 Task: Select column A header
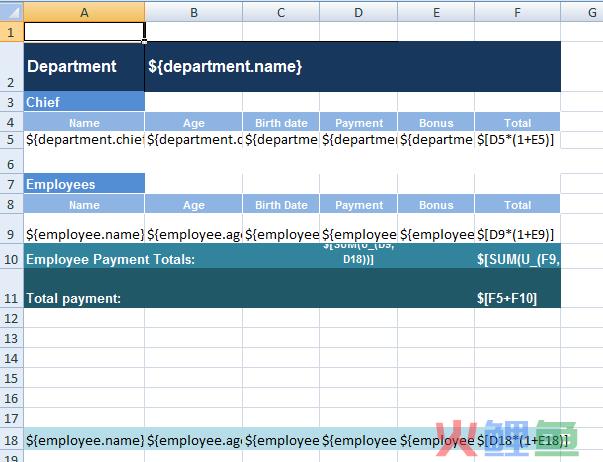pos(84,12)
